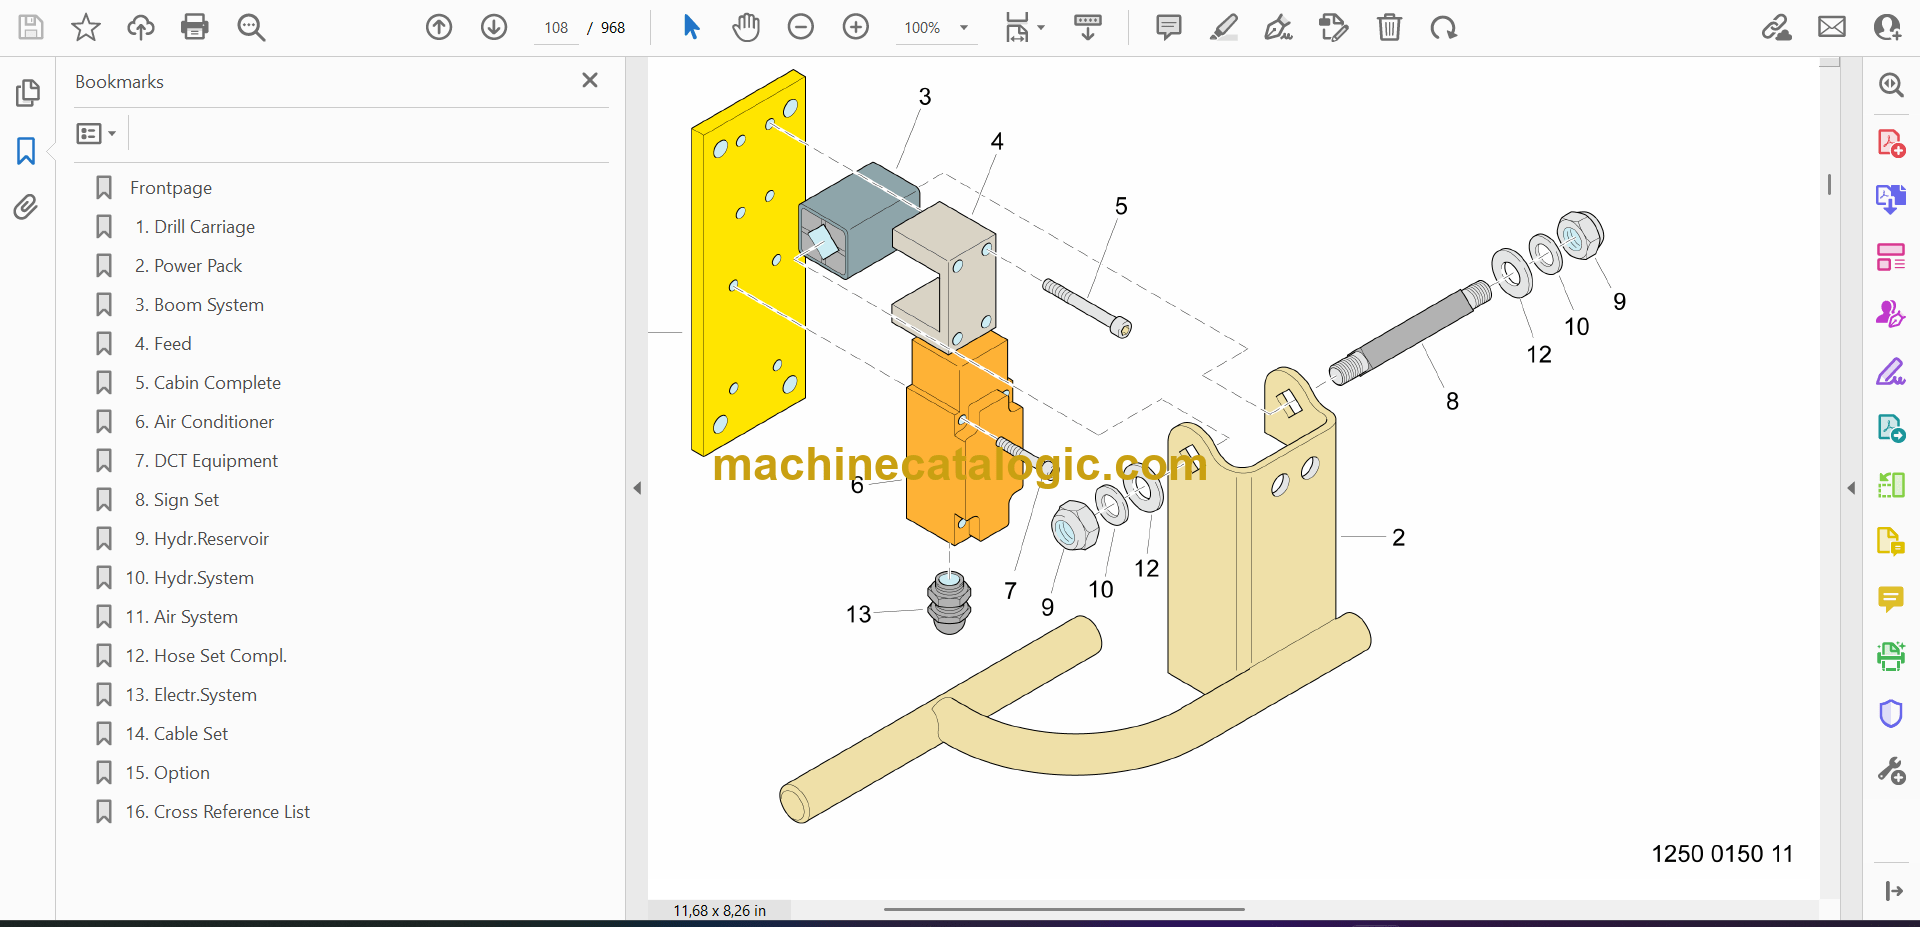Select the Delete pages trash icon
1920x927 pixels.
tap(1390, 27)
